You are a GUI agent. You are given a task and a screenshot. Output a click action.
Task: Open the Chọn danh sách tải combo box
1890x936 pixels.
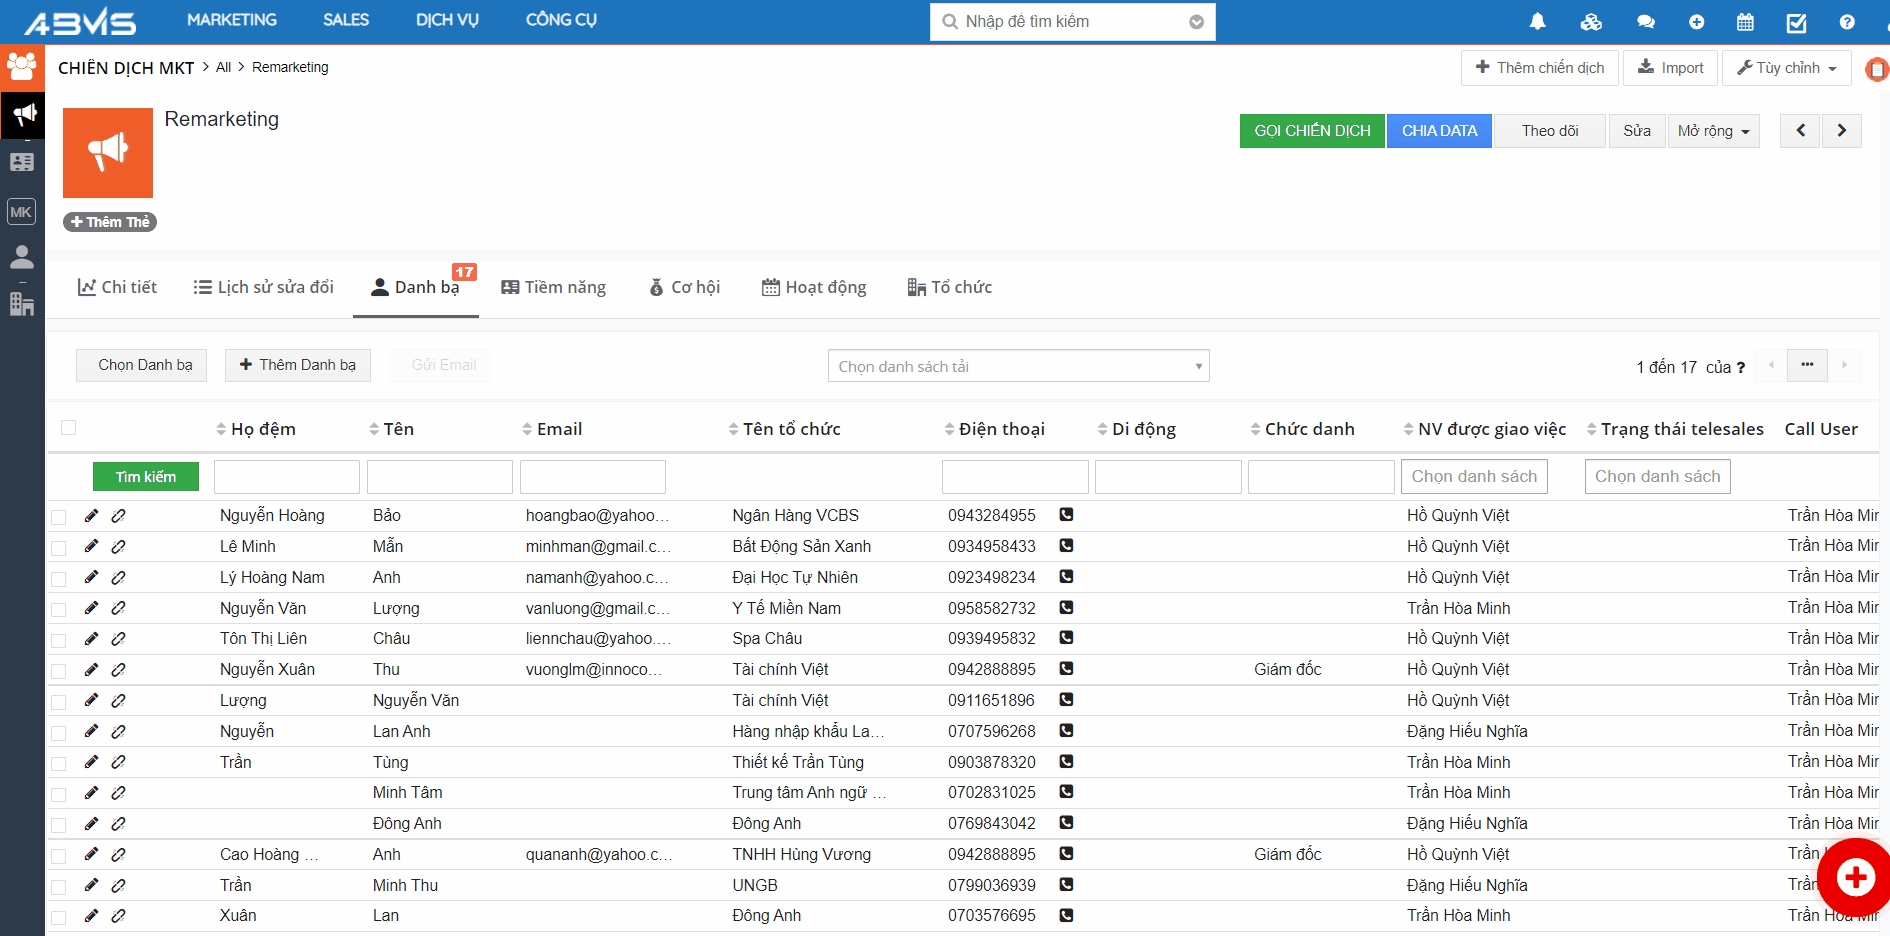pyautogui.click(x=1018, y=366)
